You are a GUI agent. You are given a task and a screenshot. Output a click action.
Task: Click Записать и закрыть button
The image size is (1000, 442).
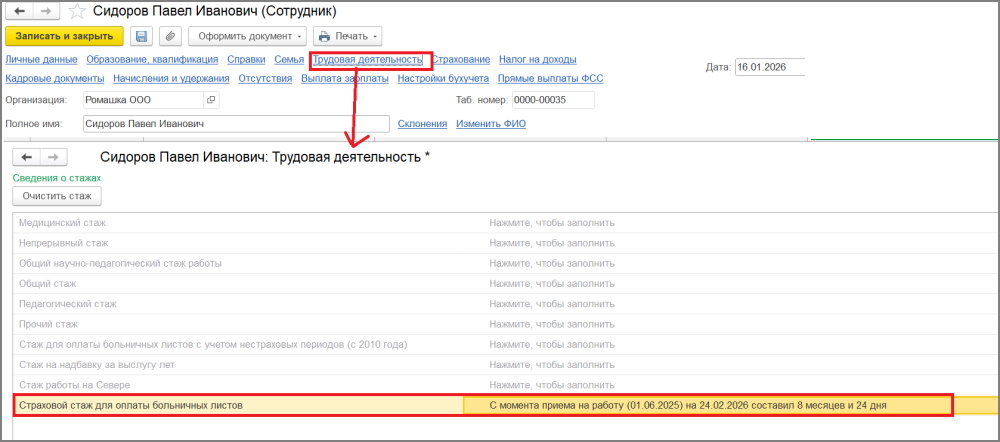65,37
